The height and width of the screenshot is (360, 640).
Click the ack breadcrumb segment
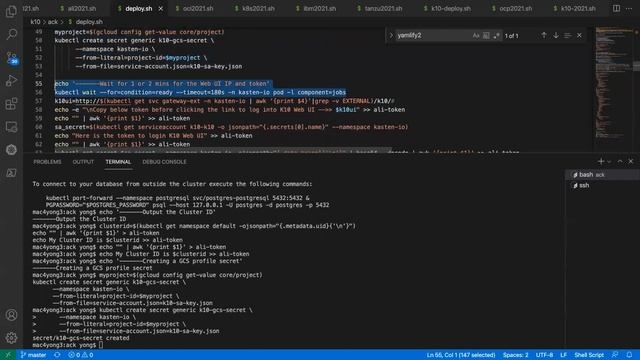(53, 22)
